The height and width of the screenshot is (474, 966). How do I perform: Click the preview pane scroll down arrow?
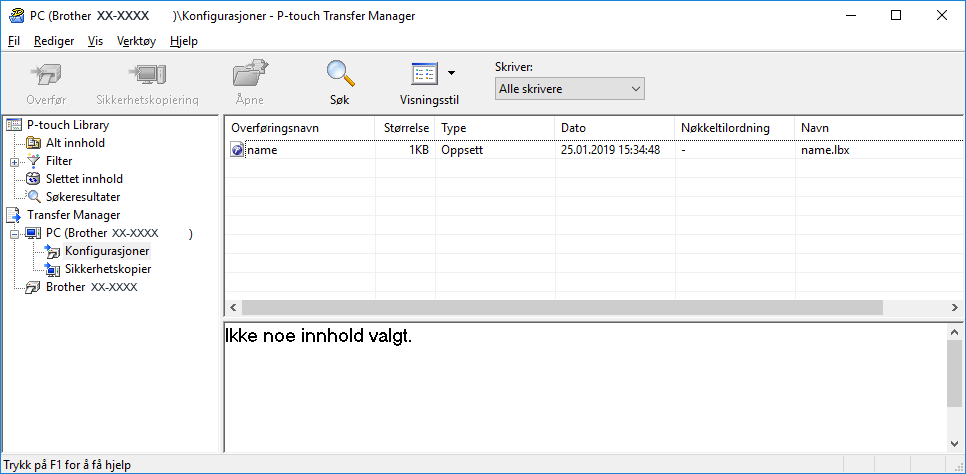click(x=955, y=443)
